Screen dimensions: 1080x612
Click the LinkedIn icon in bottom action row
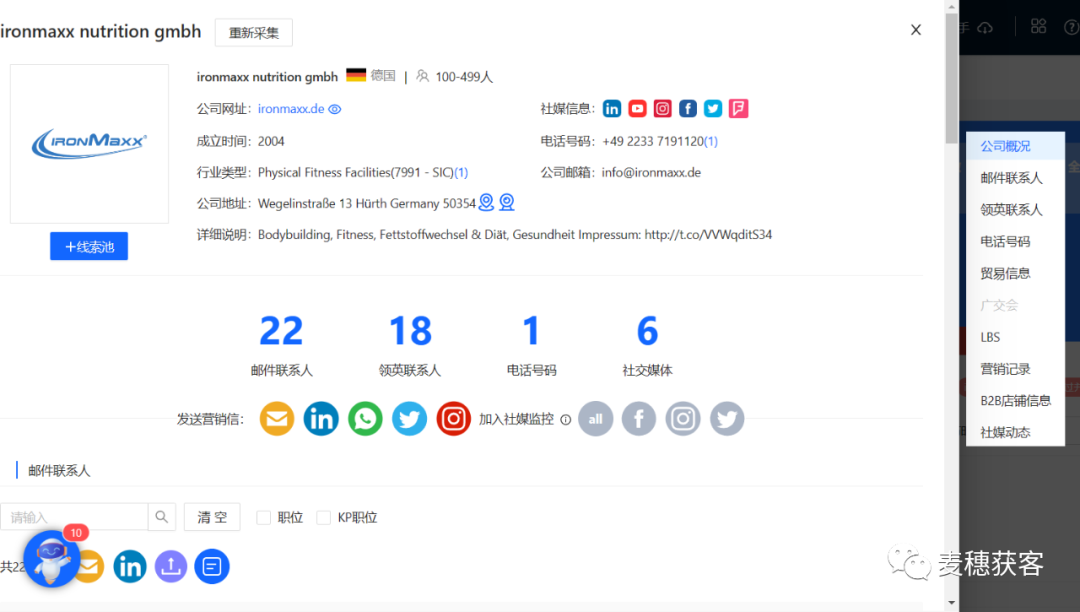(x=129, y=567)
